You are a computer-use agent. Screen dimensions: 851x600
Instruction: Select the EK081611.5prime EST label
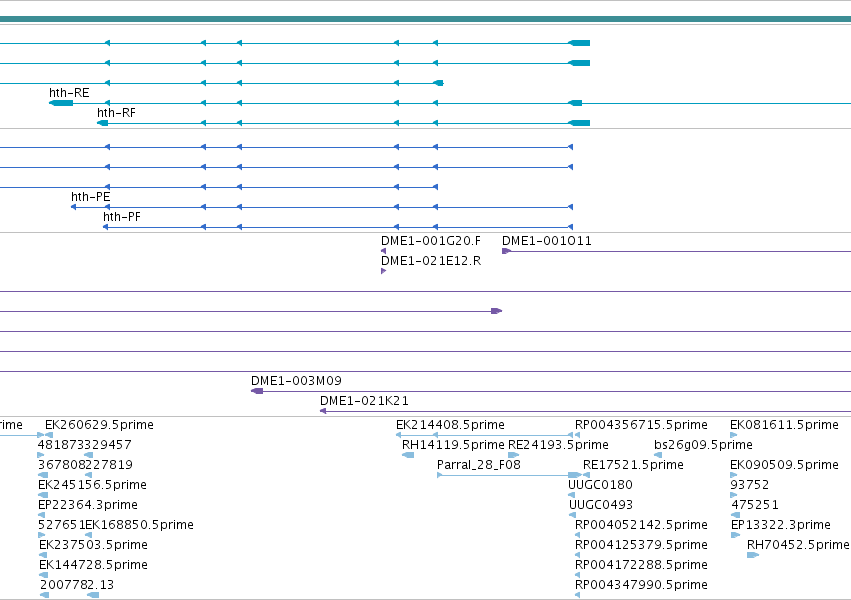point(784,424)
